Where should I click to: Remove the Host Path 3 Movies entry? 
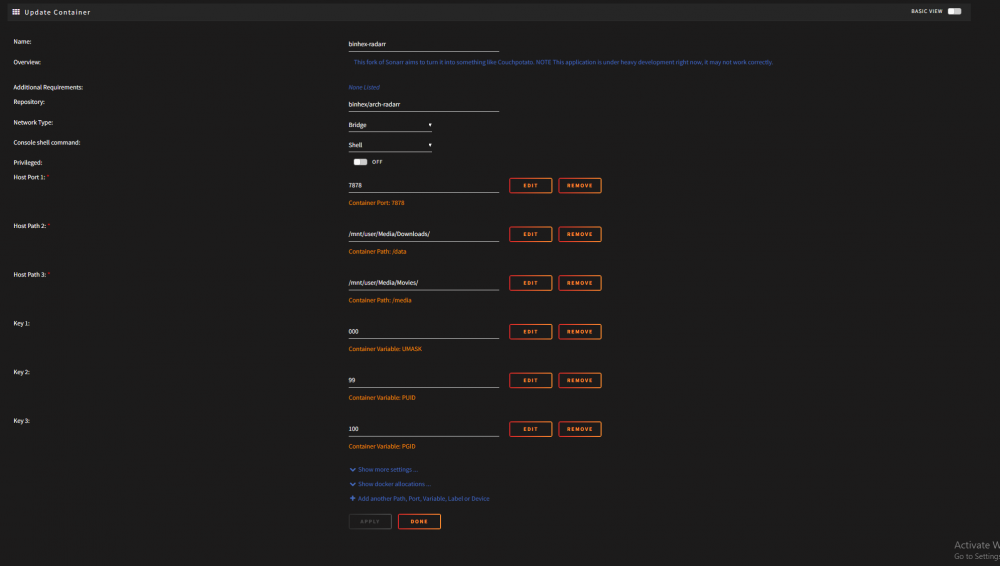tap(580, 283)
